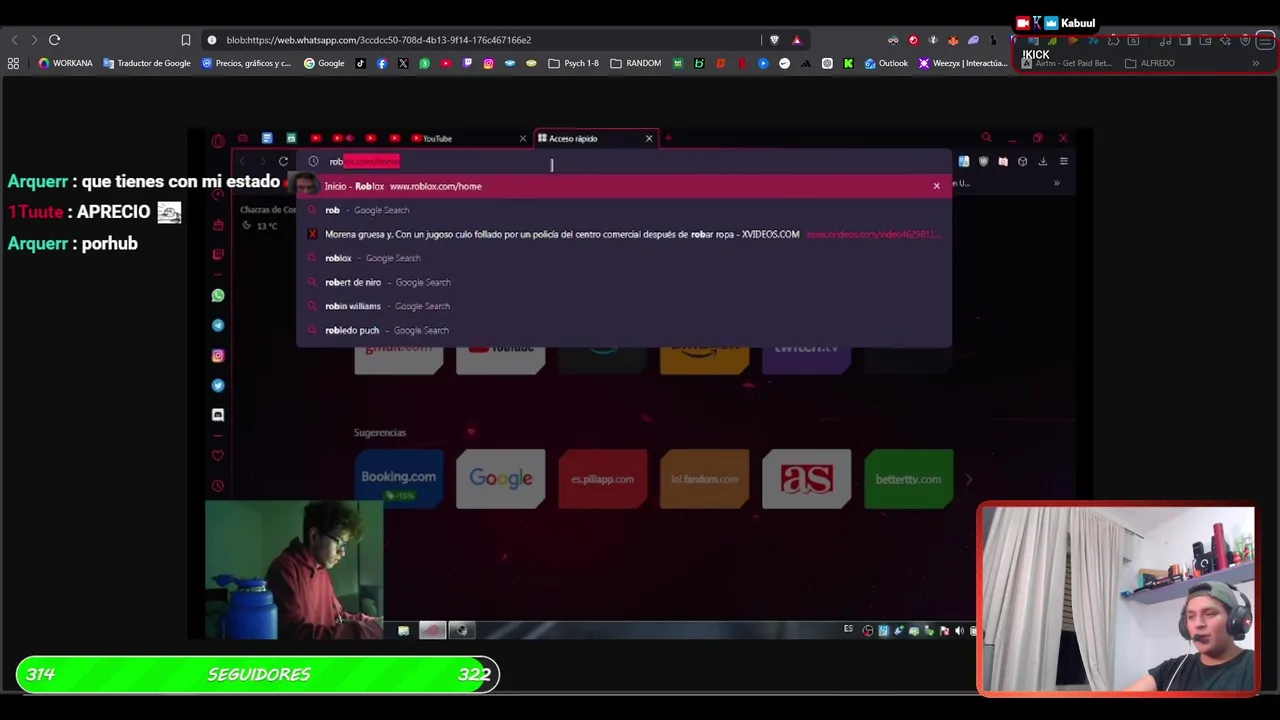Image resolution: width=1280 pixels, height=720 pixels.
Task: Open the Opera GX logo menu
Action: (x=218, y=140)
